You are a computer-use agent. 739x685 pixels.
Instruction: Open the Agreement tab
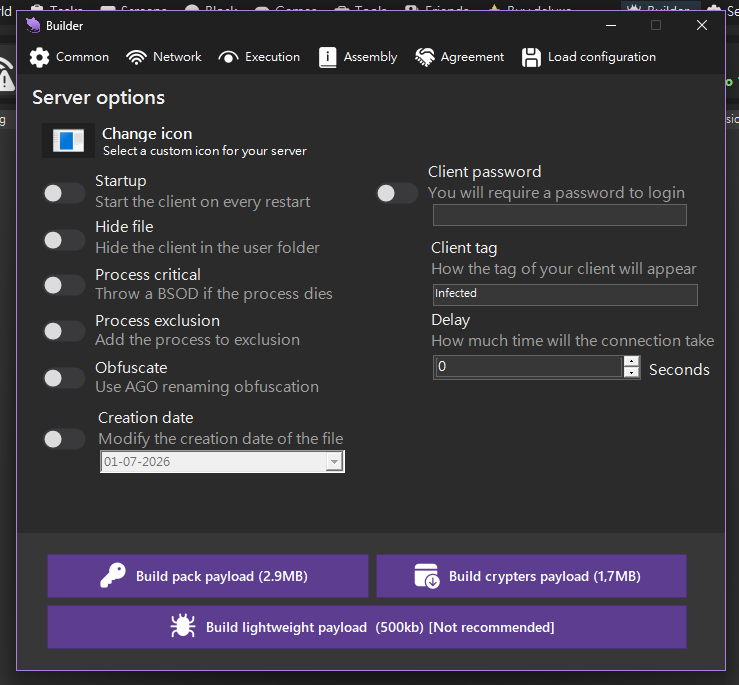[x=460, y=57]
